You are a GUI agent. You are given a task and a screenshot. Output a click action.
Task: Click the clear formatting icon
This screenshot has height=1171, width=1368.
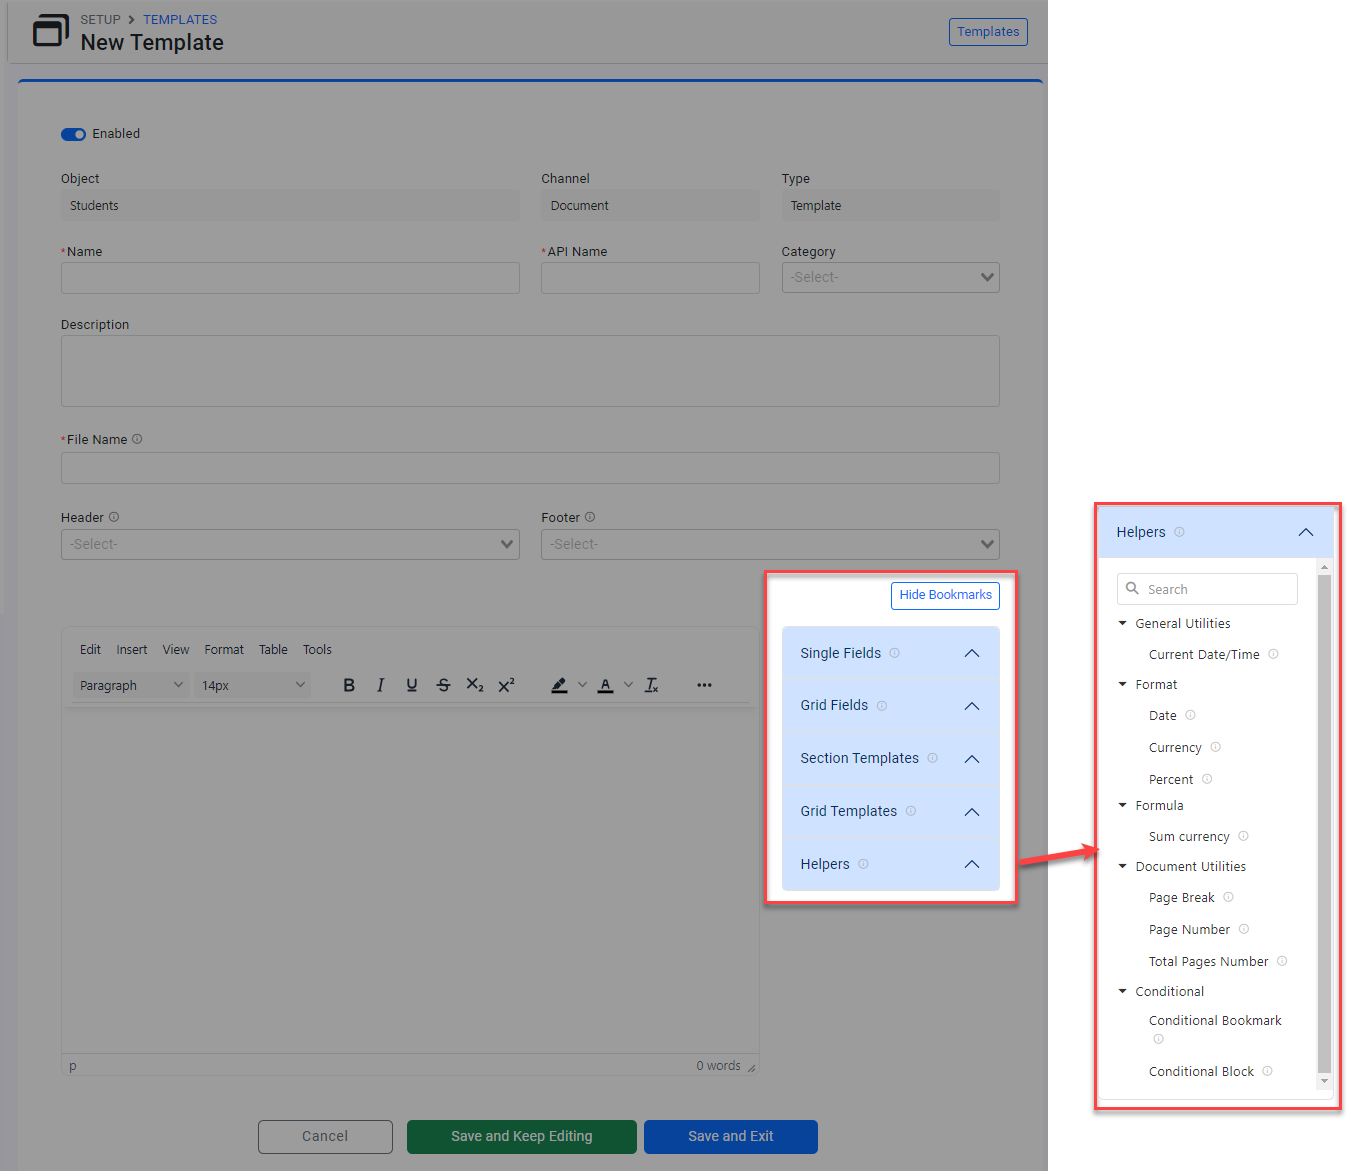652,685
